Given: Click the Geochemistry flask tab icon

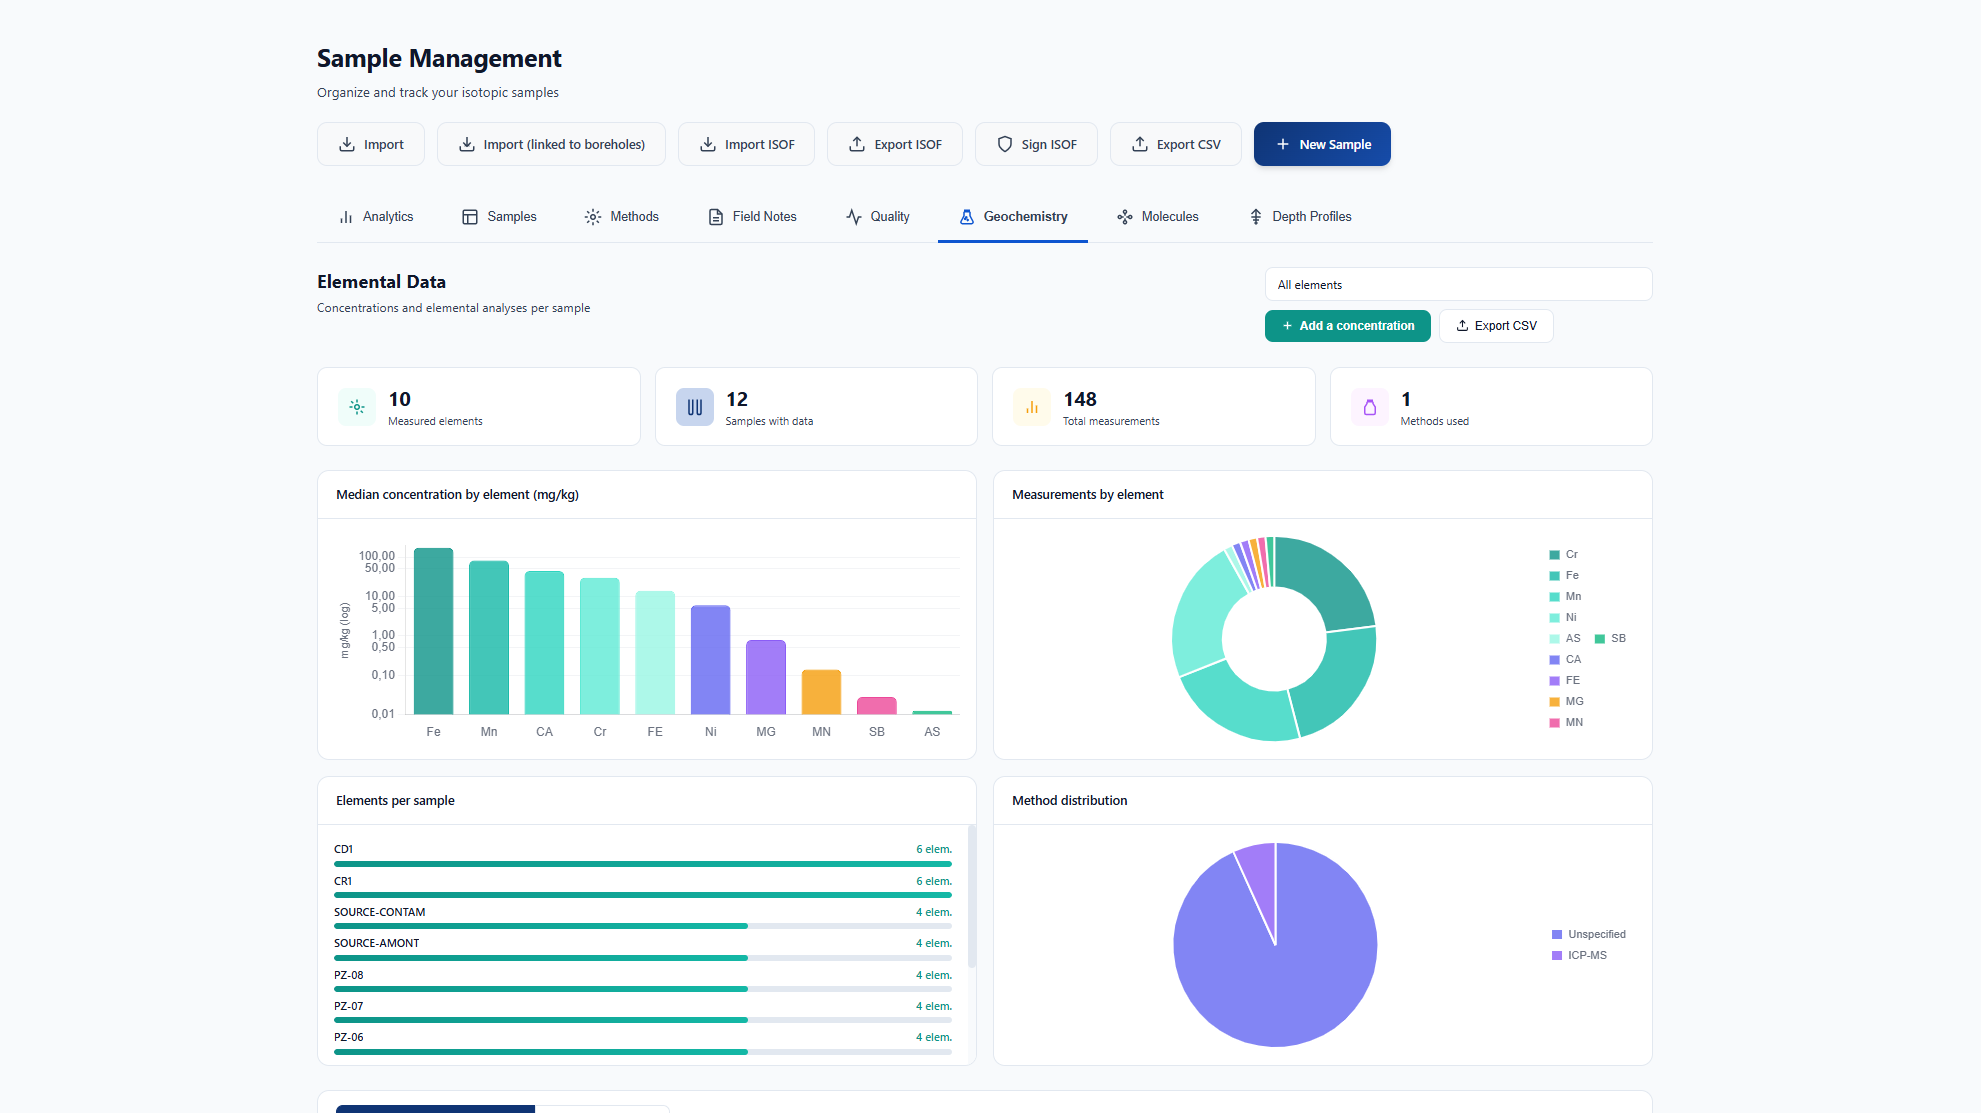Looking at the screenshot, I should pos(967,216).
